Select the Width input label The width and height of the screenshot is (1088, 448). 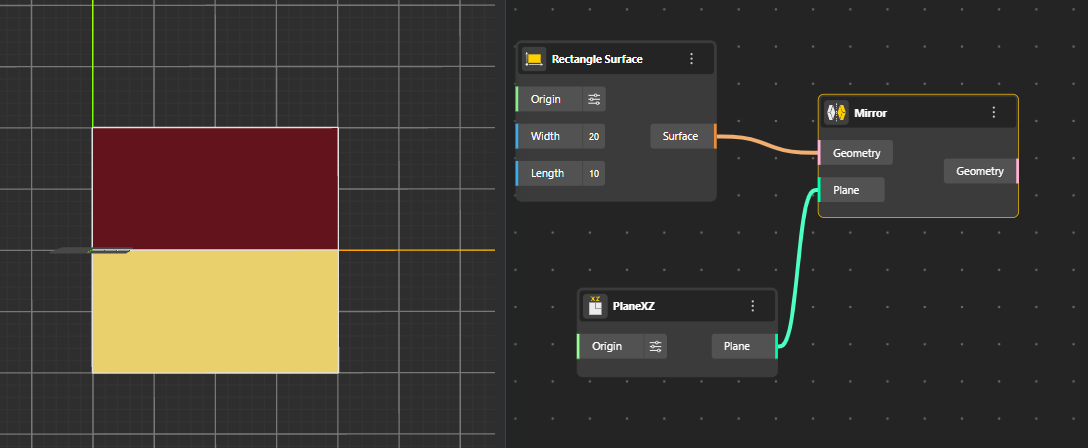point(545,137)
